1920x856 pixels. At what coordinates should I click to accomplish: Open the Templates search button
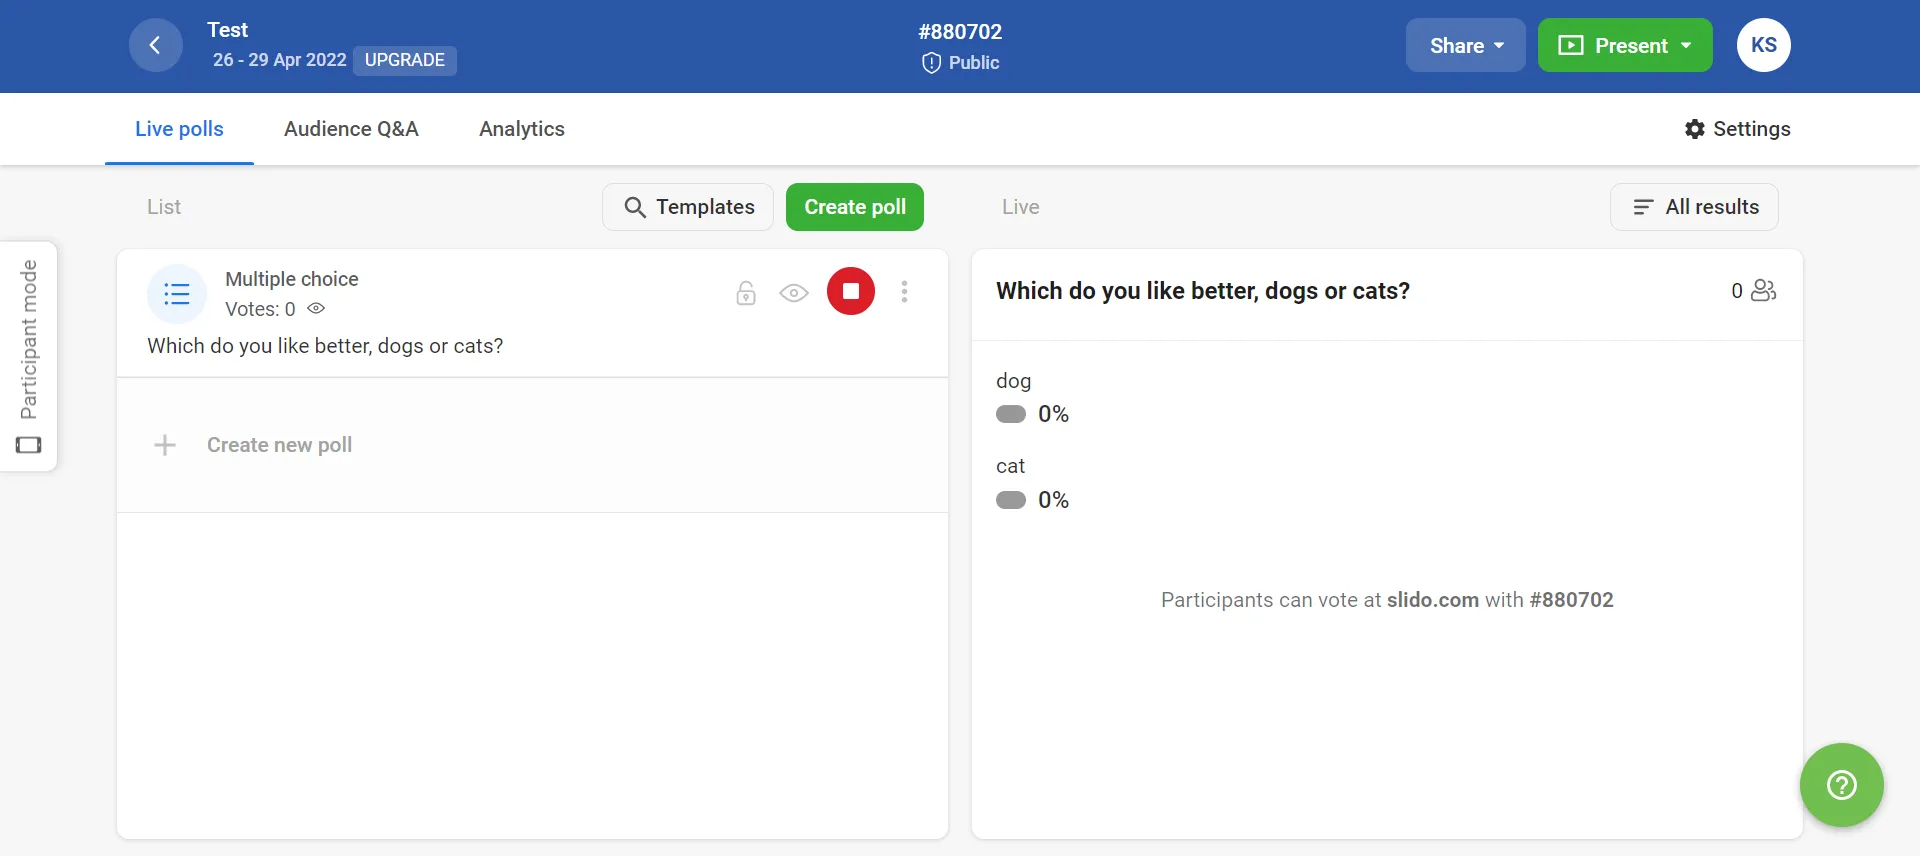pyautogui.click(x=688, y=207)
